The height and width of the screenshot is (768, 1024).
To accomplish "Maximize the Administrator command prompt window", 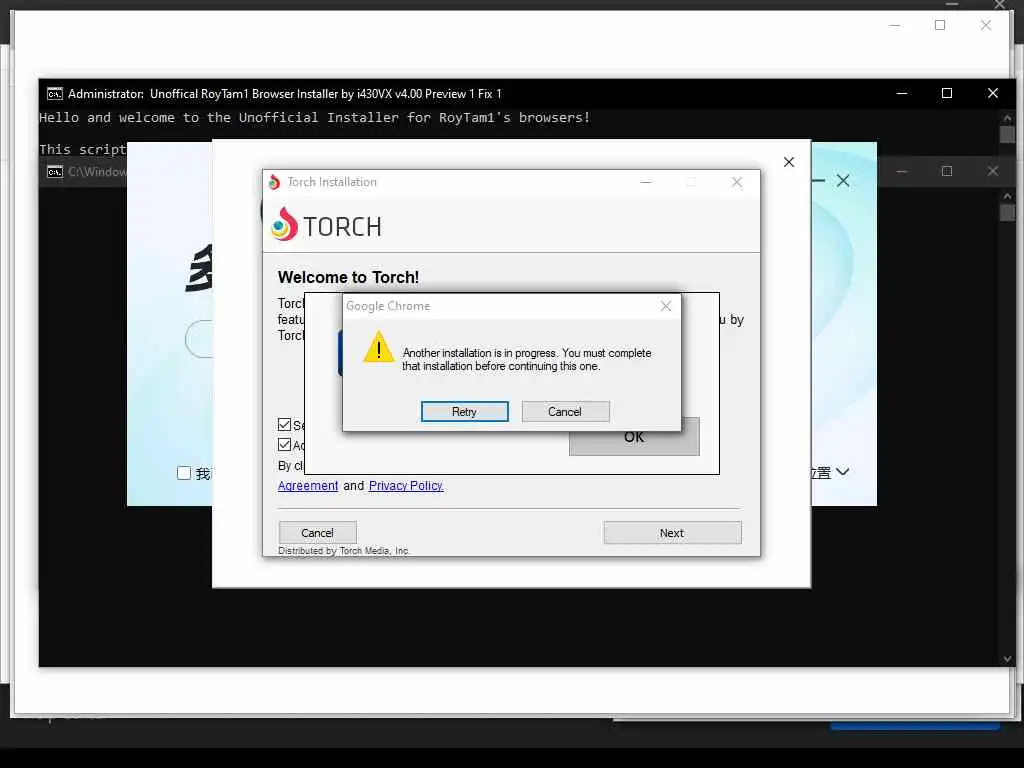I will [x=947, y=93].
